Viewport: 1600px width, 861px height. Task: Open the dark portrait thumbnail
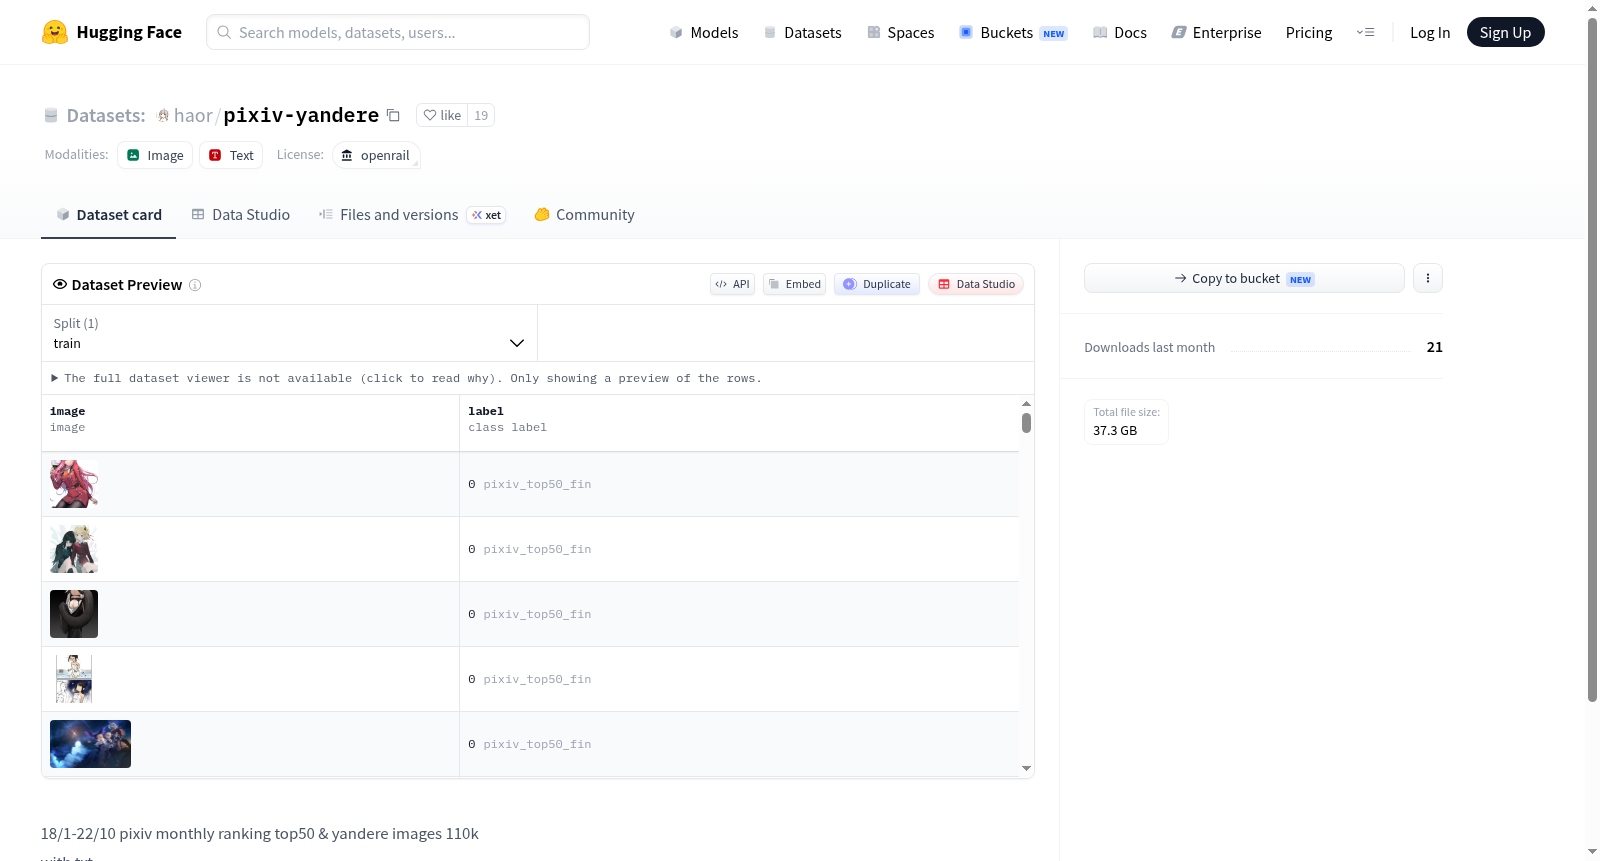(x=74, y=614)
